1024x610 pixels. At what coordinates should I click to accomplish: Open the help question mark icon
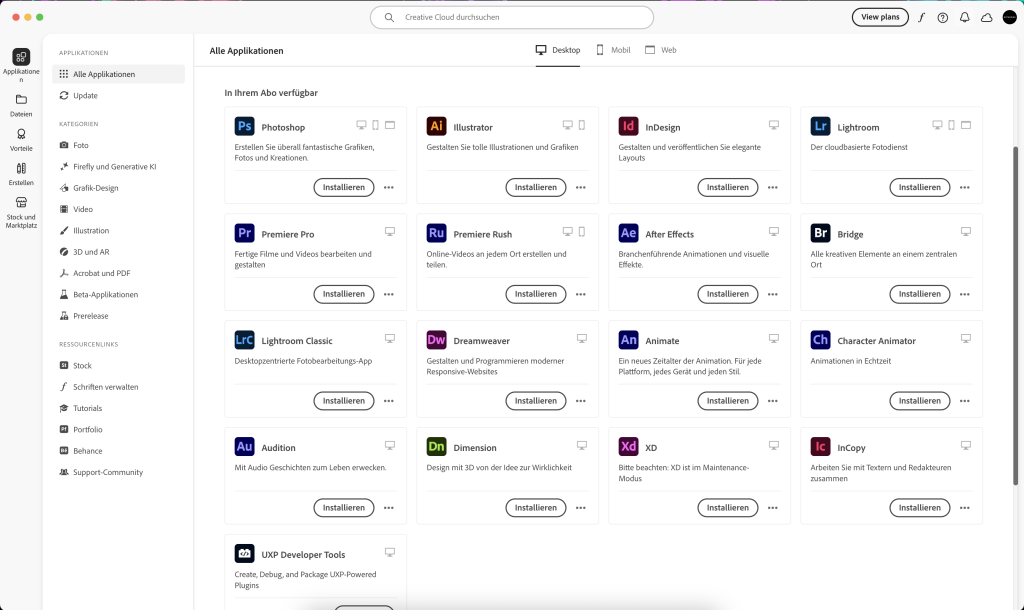(942, 17)
